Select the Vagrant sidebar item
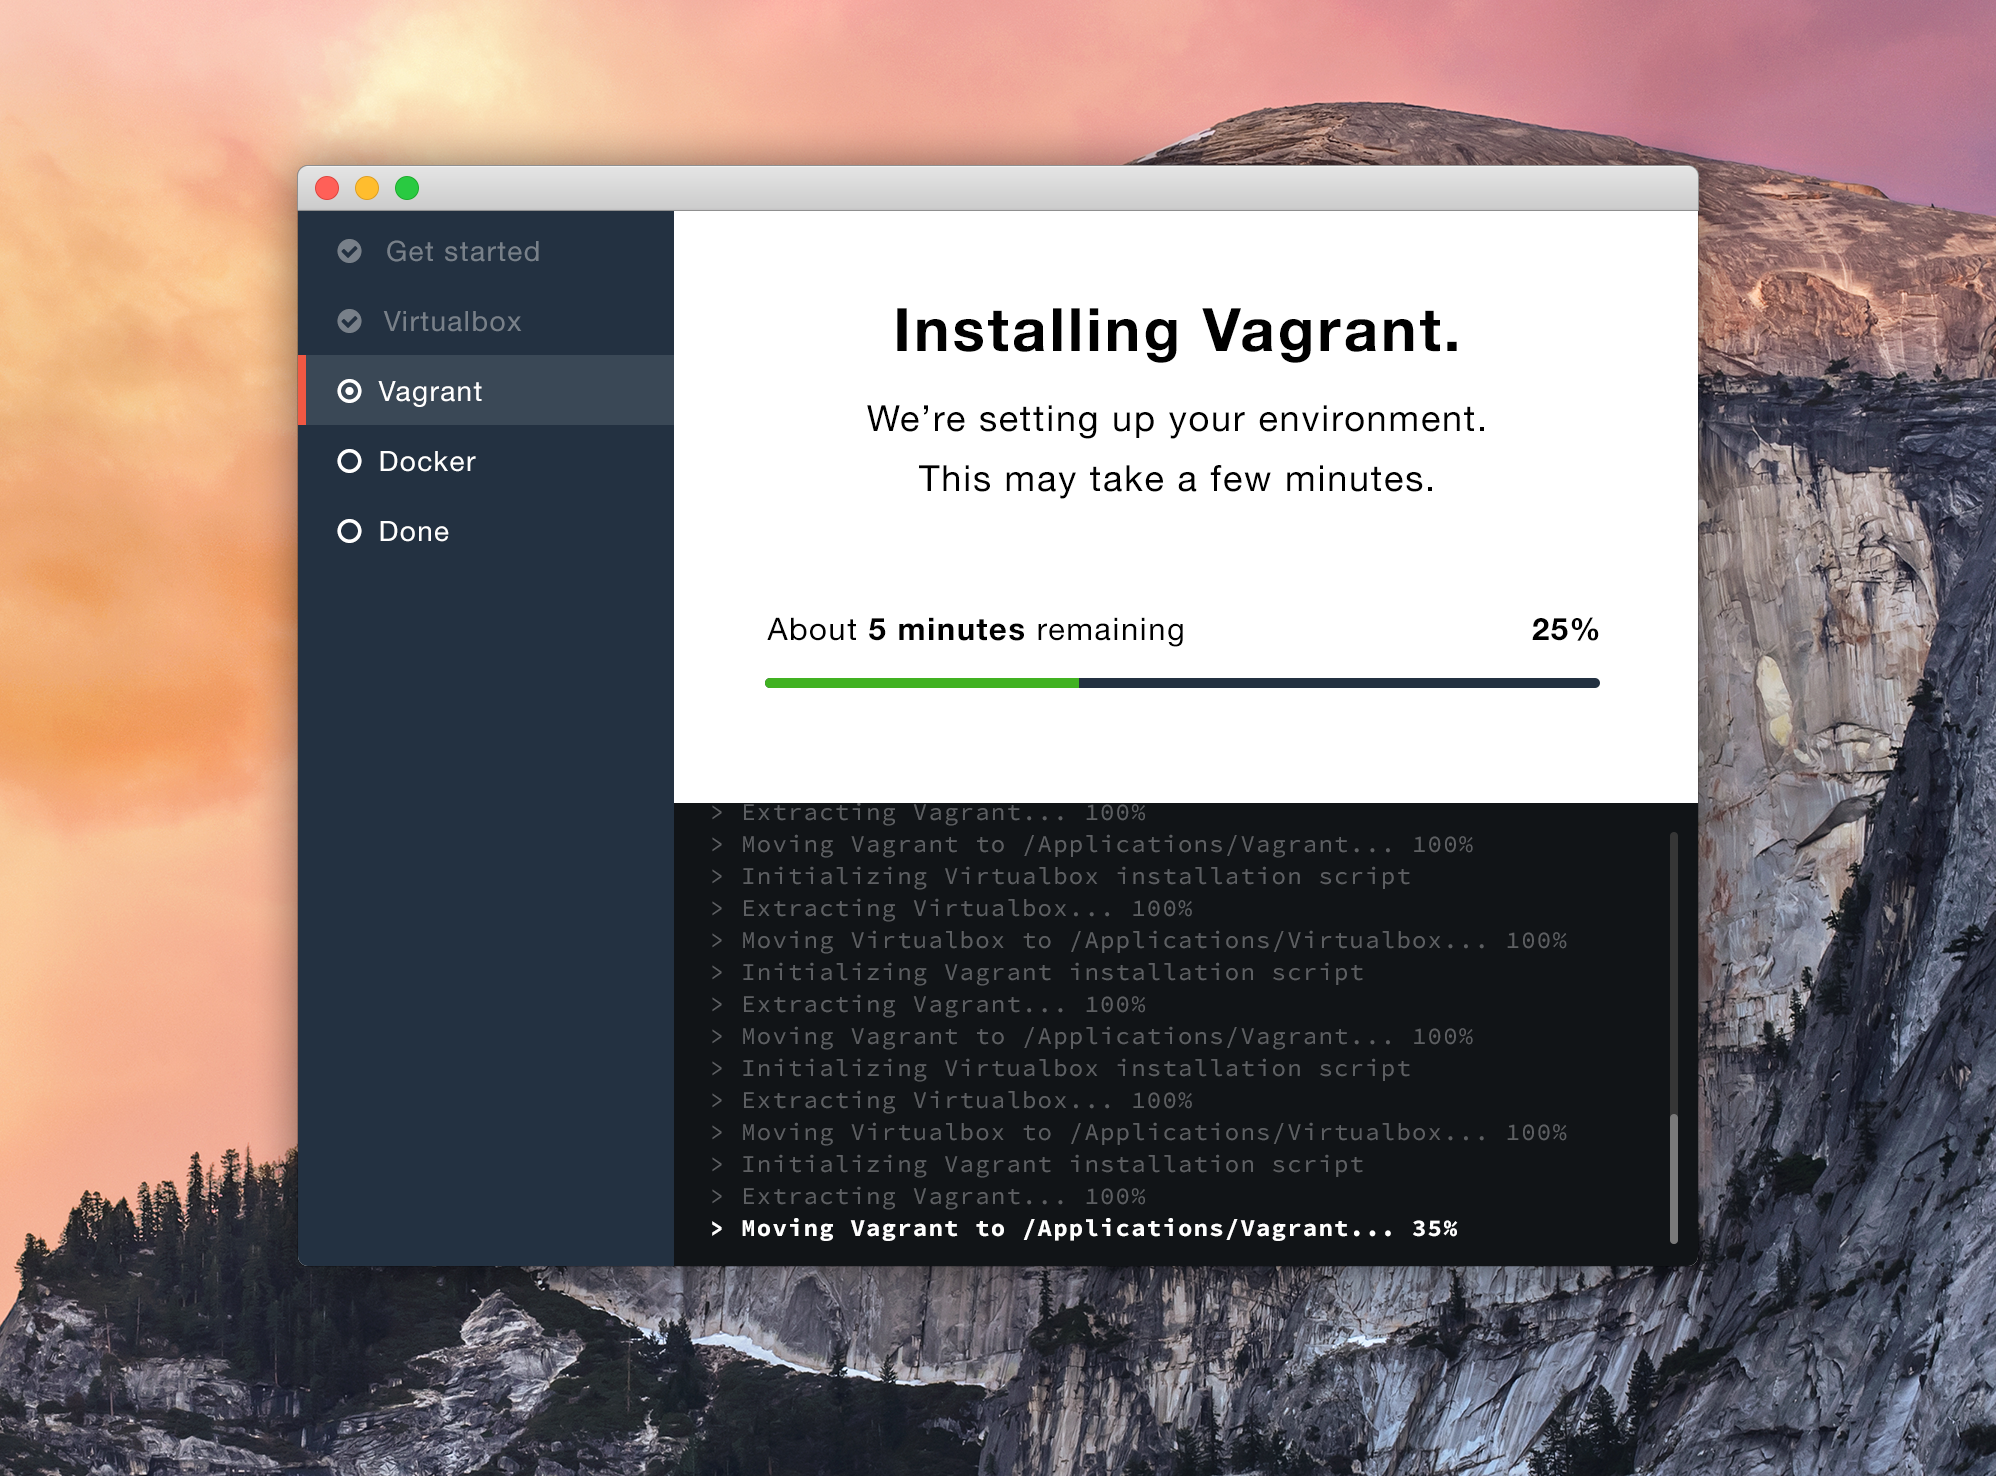 [x=430, y=391]
